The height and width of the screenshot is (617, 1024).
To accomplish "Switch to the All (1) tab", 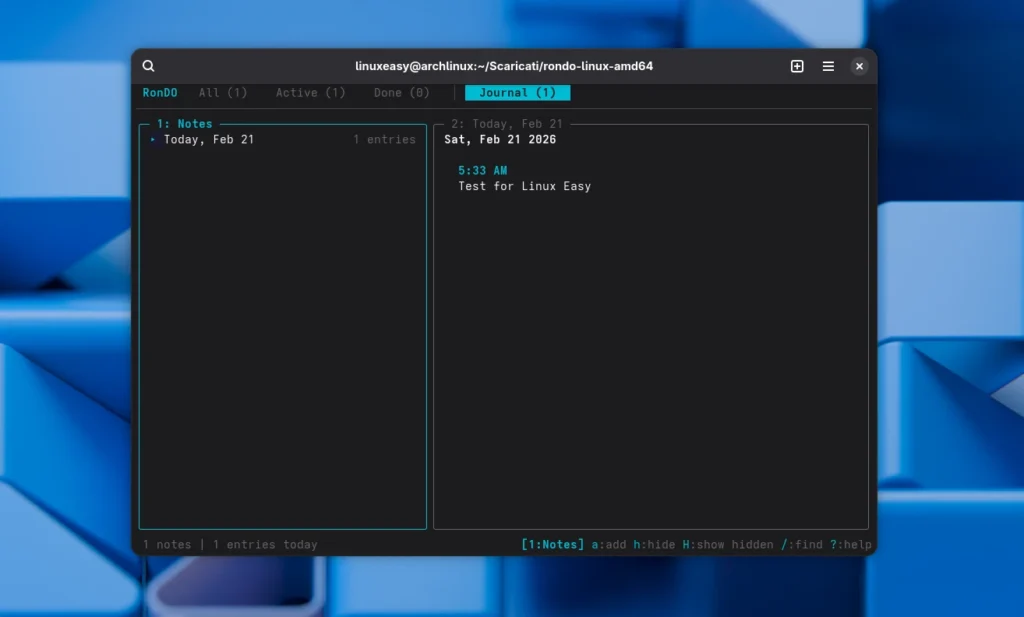I will pos(222,93).
